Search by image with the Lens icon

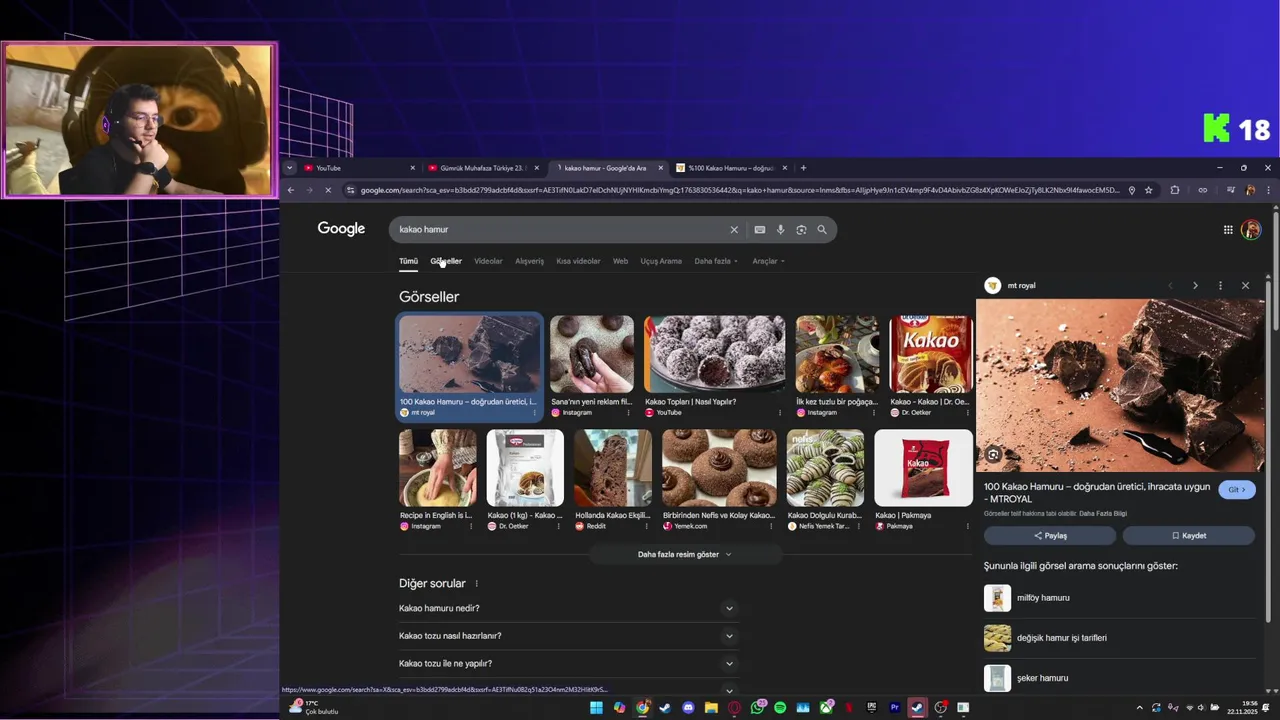[801, 230]
